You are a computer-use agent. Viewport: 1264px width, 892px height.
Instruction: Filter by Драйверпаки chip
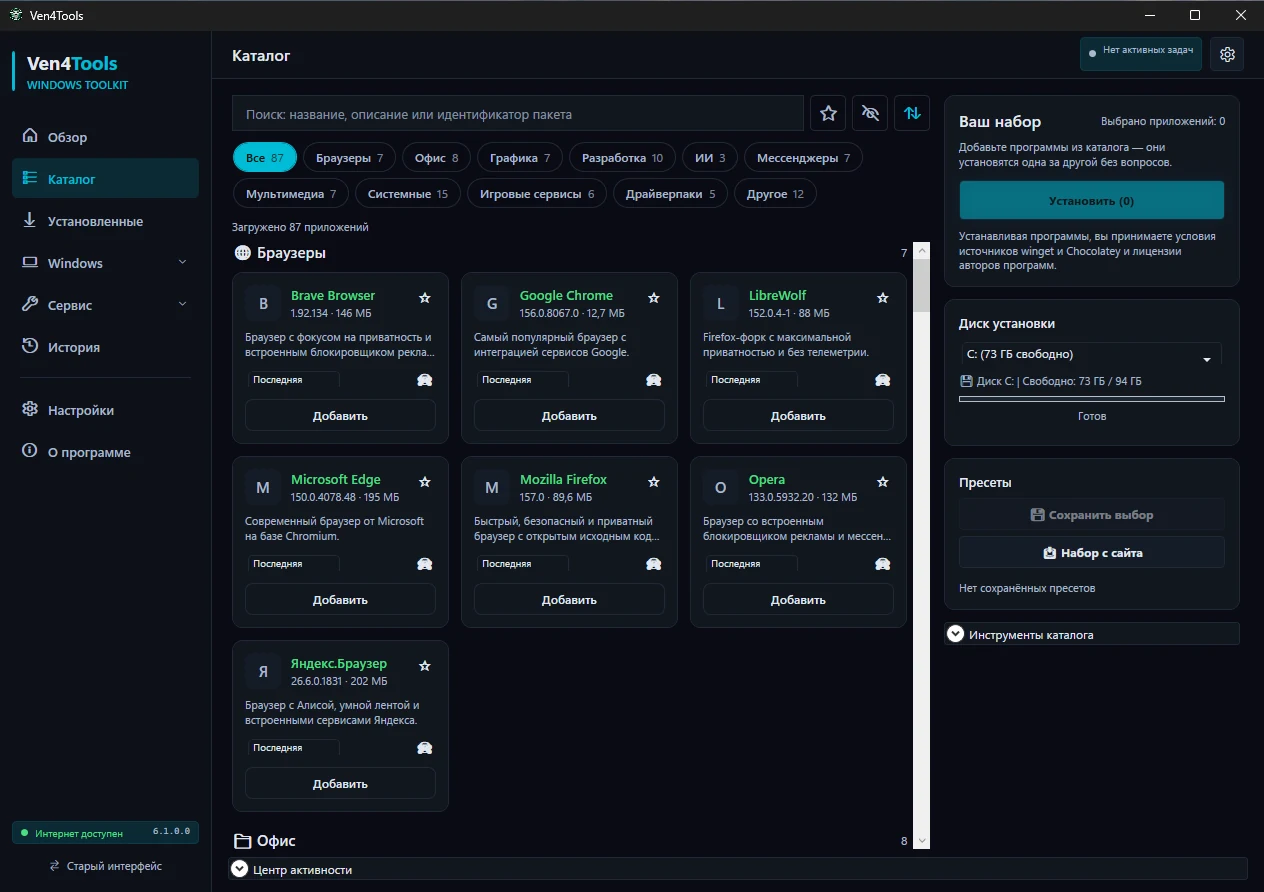pos(670,194)
